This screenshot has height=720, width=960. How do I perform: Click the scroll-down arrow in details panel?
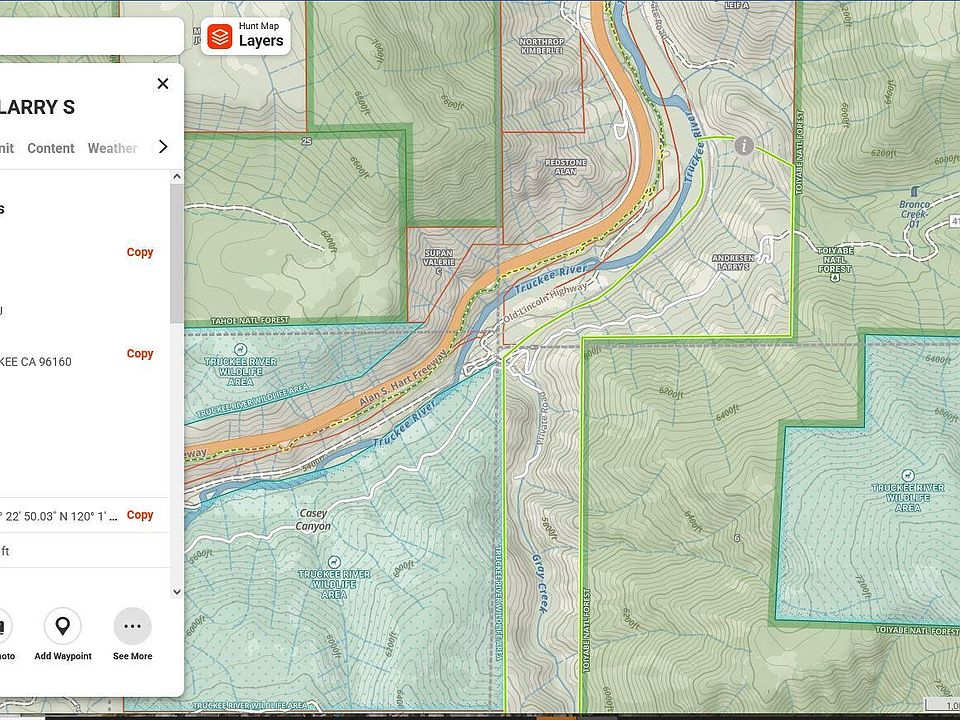tap(177, 591)
